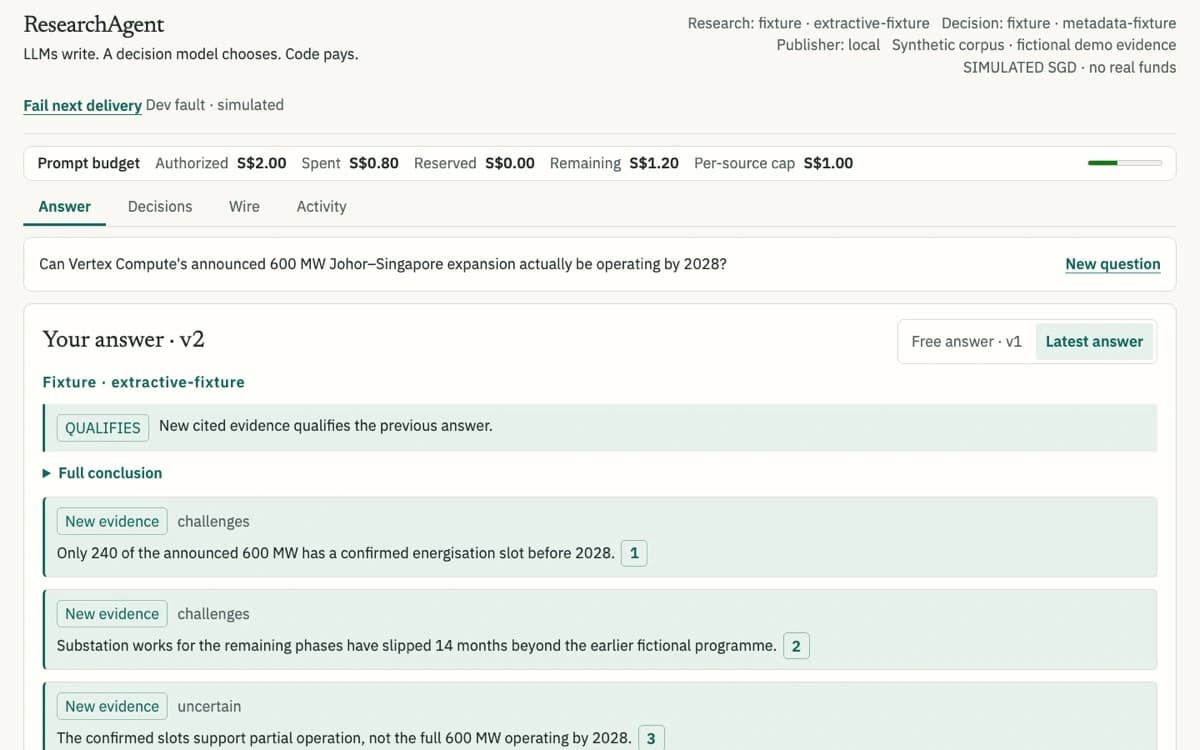Screen dimensions: 1200x750
Task: Click the Only 240 of 600 MW statement
Action: [336, 553]
